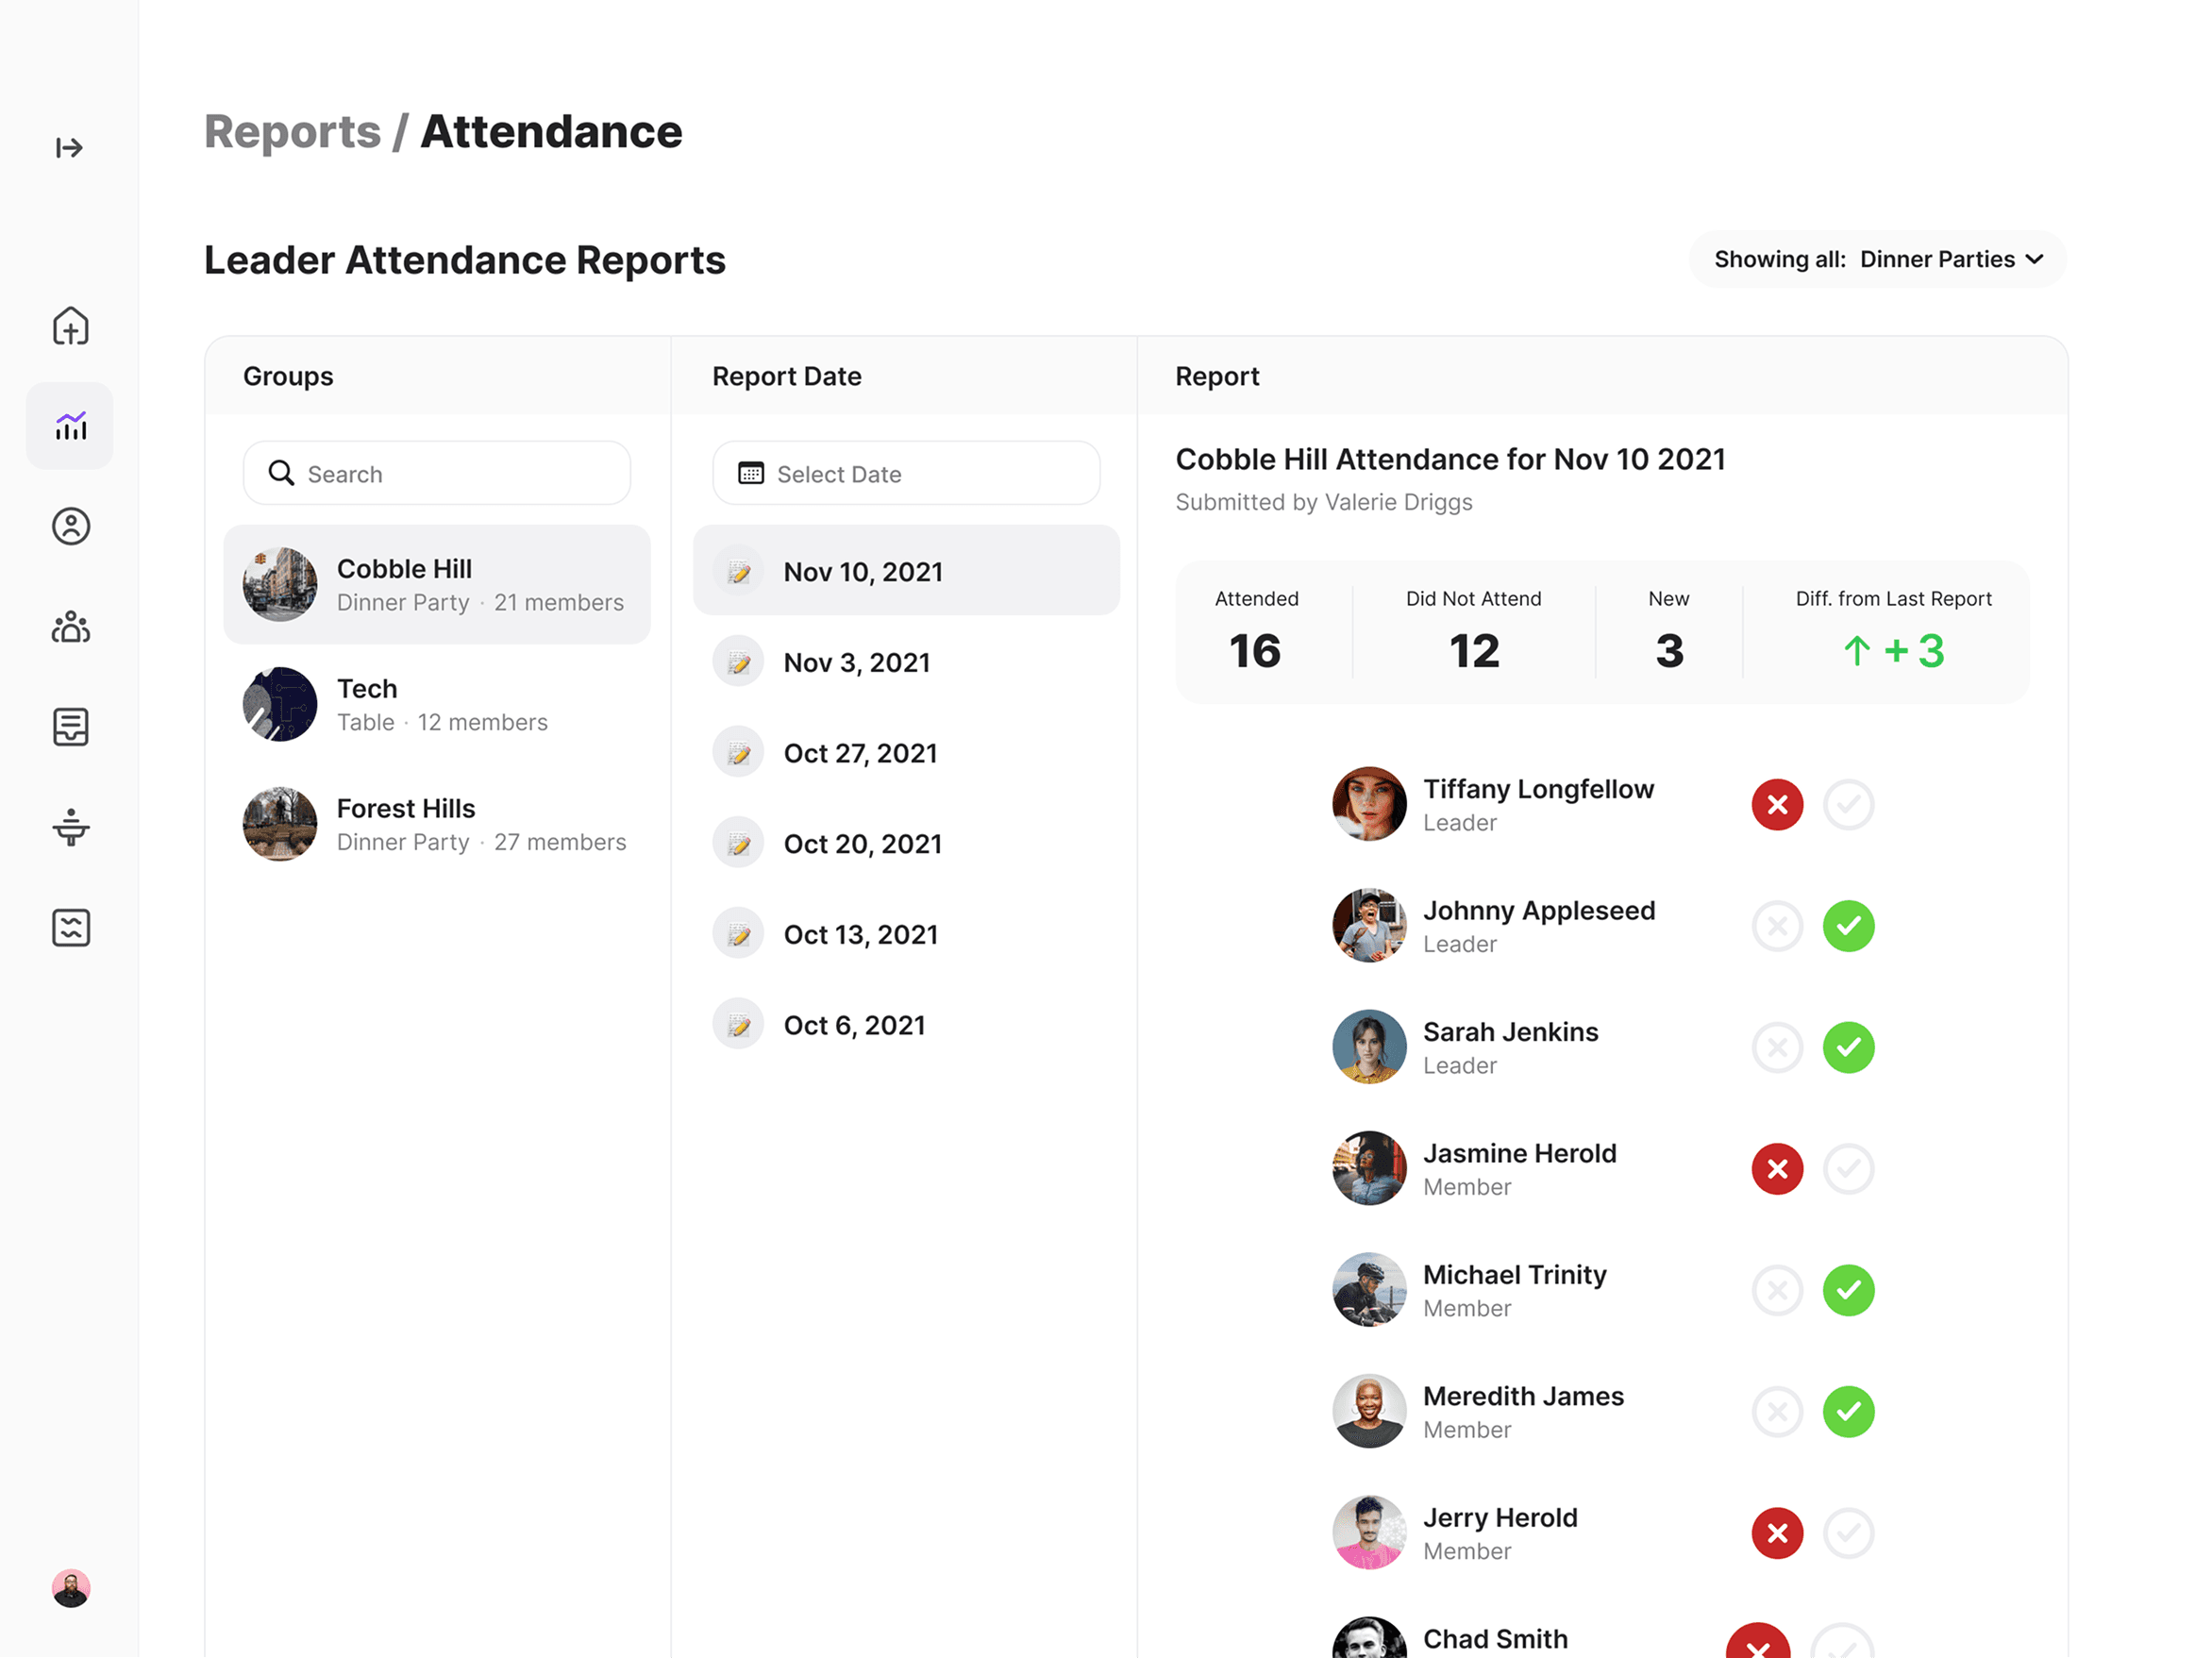
Task: Click Jerry Herold's profile photo
Action: [1369, 1533]
